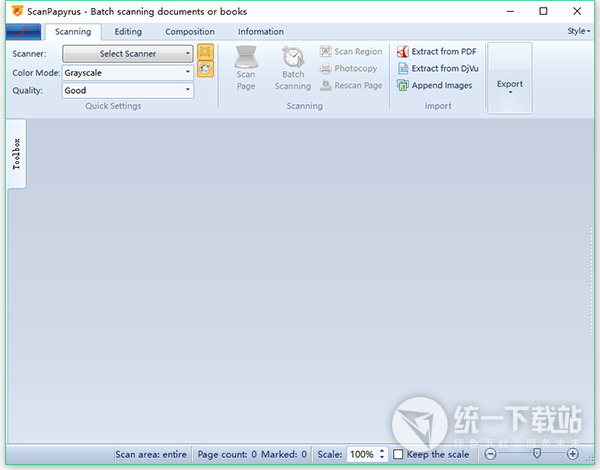Click the Extract from PDF icon

(403, 51)
